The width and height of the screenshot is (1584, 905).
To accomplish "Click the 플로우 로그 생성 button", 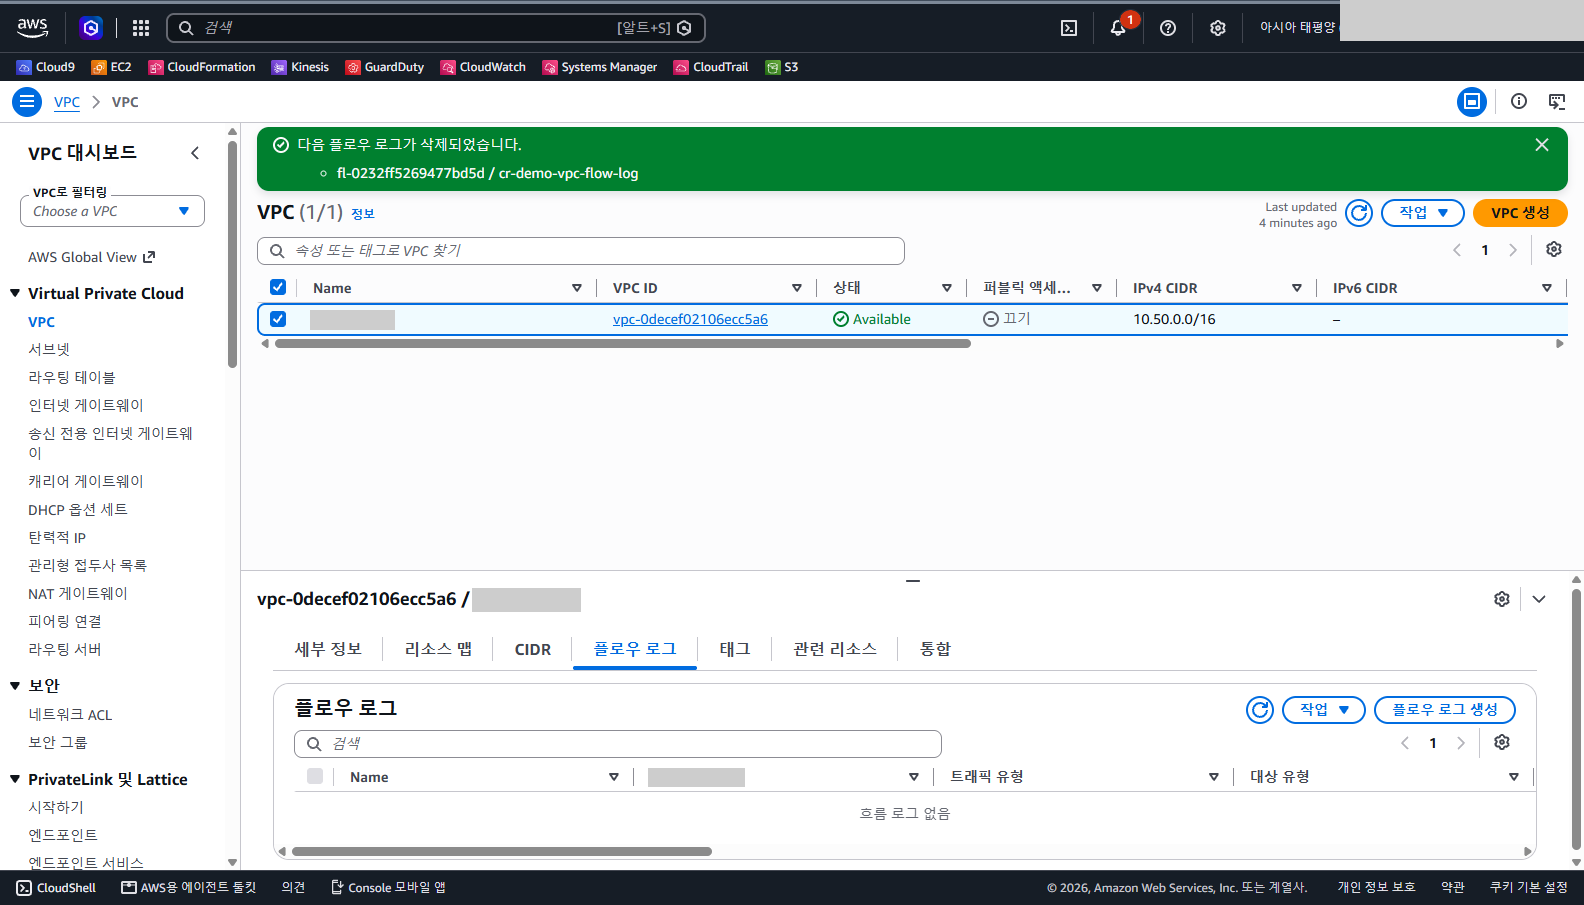I will tap(1445, 710).
